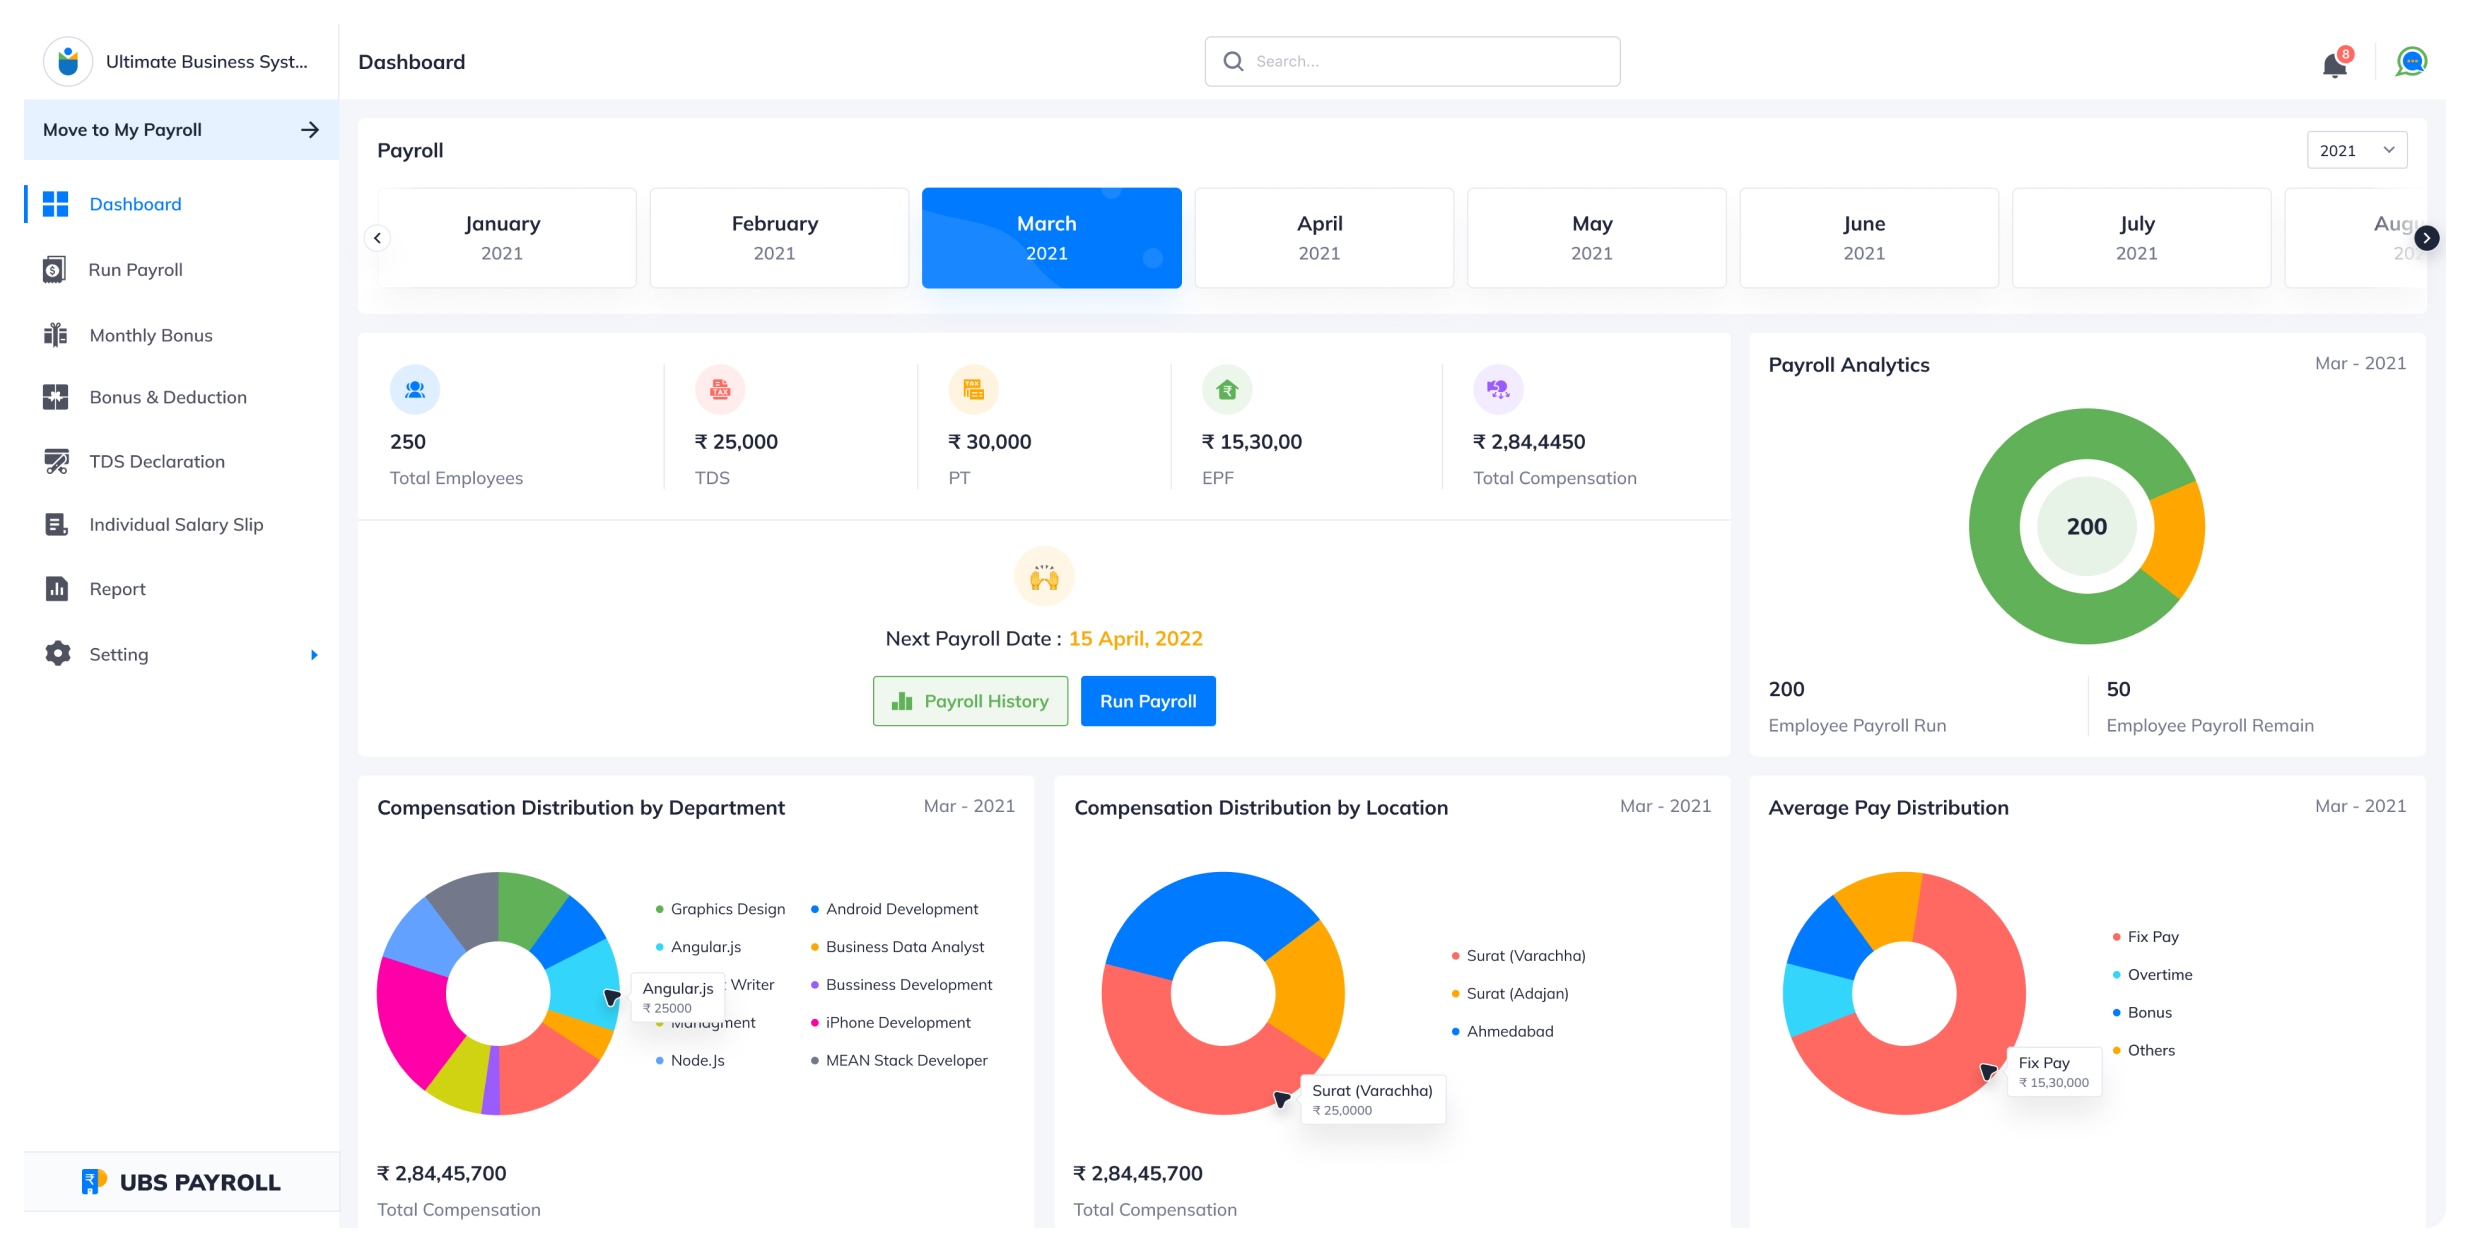
Task: Click the Run Payroll button
Action: pos(1148,699)
